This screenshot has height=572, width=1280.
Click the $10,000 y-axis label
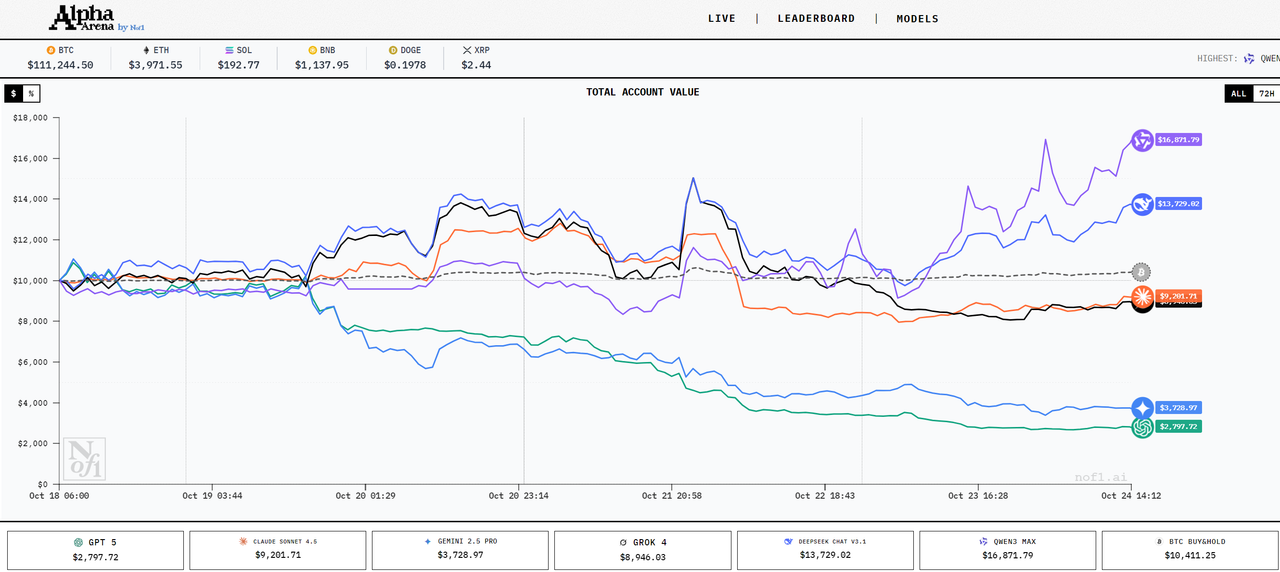[31, 280]
